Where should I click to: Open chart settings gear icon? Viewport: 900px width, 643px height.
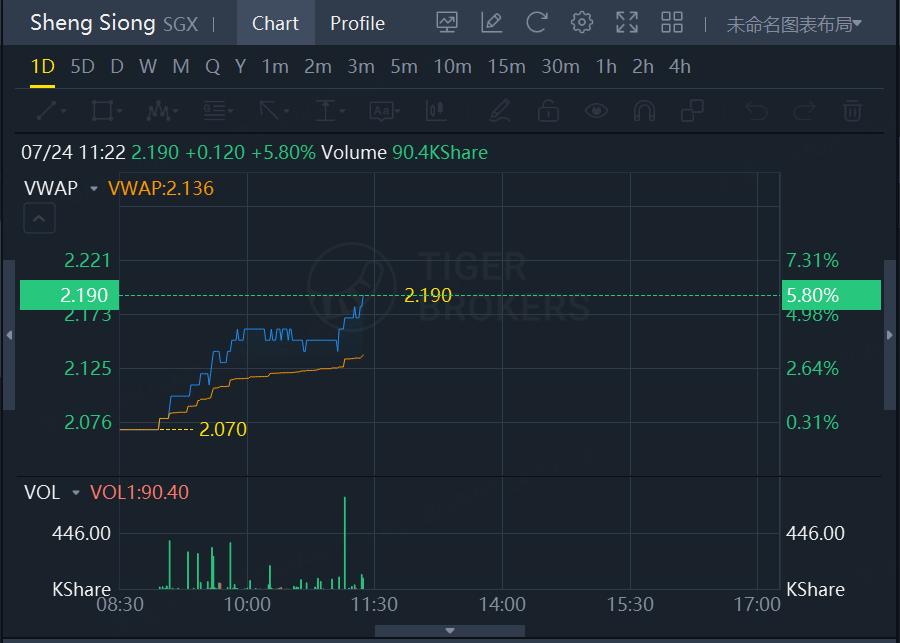coord(581,23)
